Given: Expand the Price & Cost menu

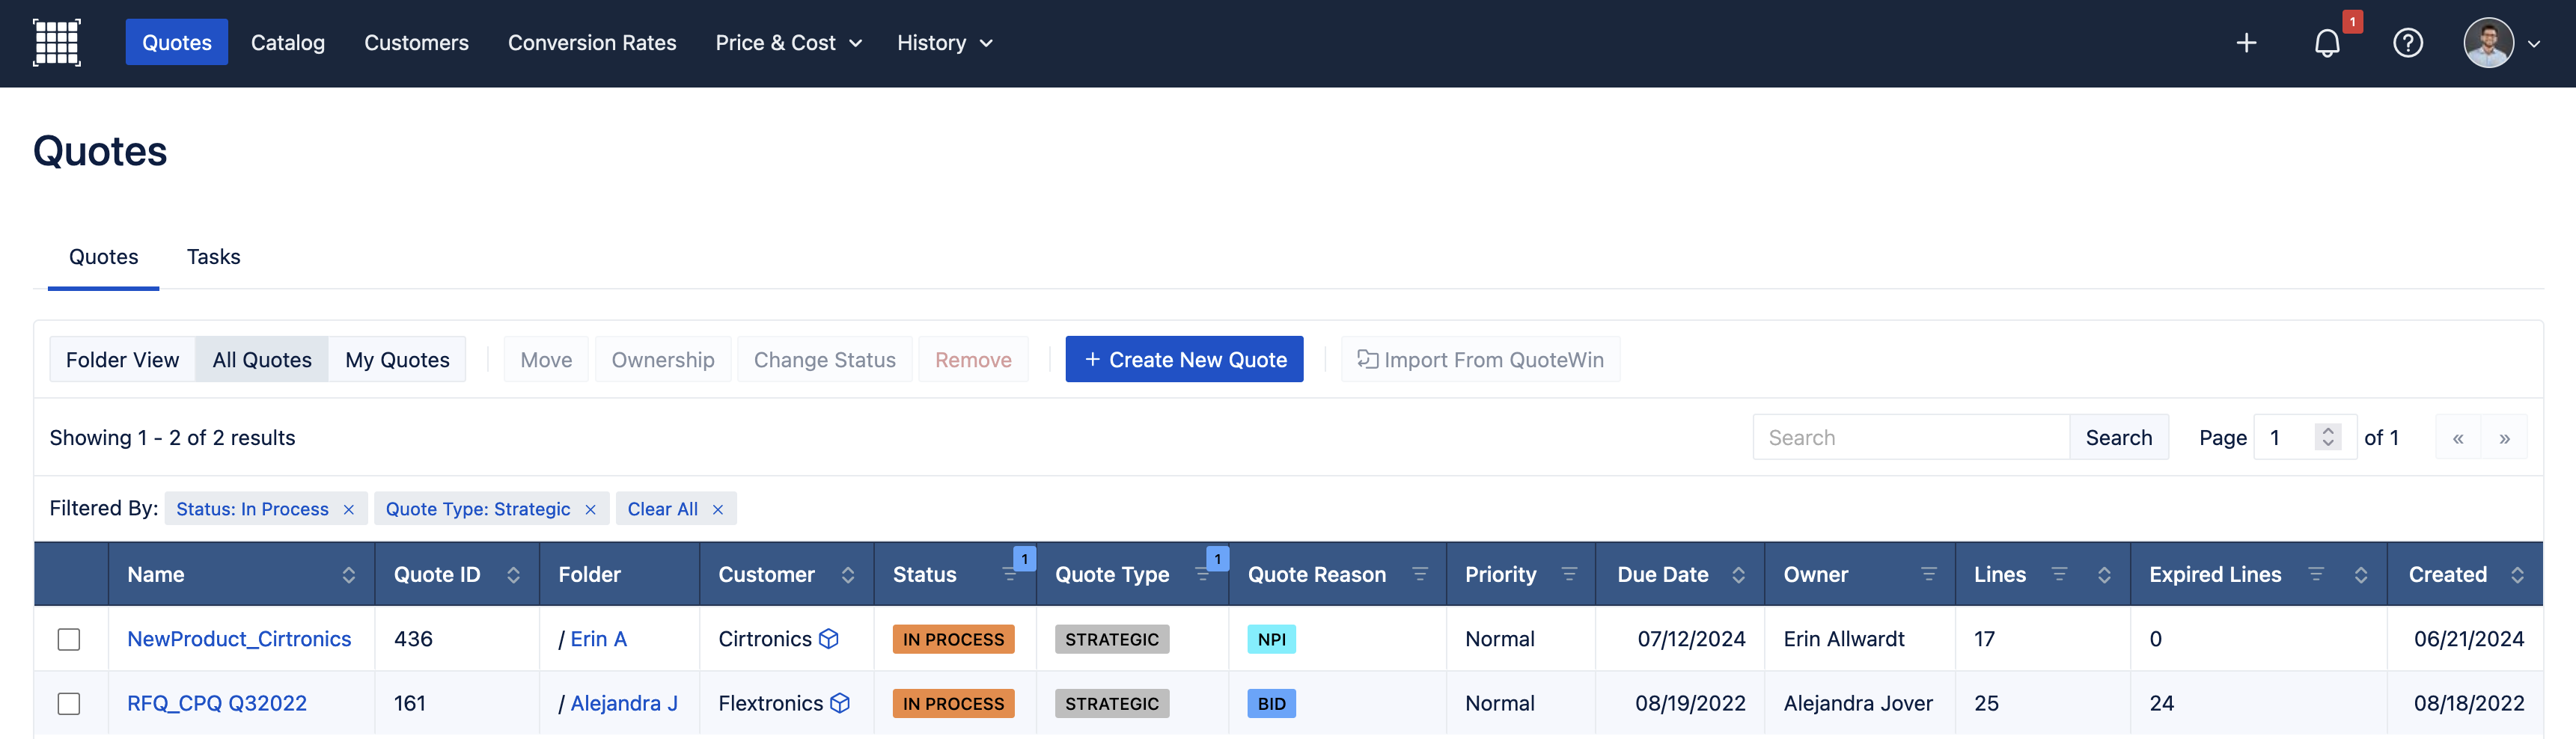Looking at the screenshot, I should click(x=788, y=43).
